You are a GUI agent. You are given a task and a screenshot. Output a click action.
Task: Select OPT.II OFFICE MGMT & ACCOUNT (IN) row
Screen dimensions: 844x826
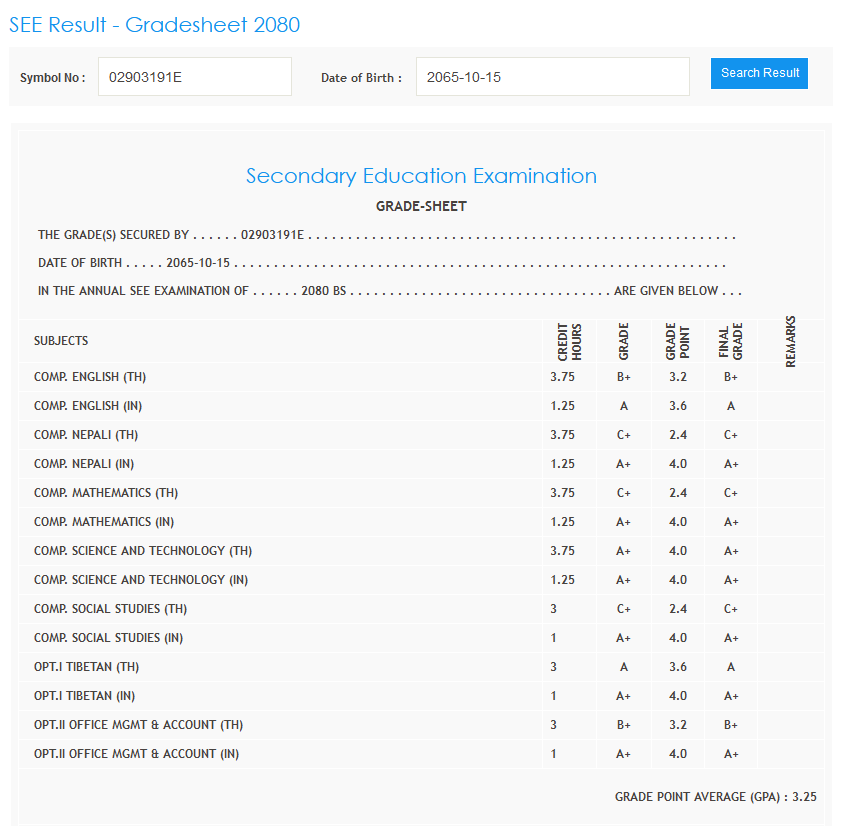coord(136,754)
